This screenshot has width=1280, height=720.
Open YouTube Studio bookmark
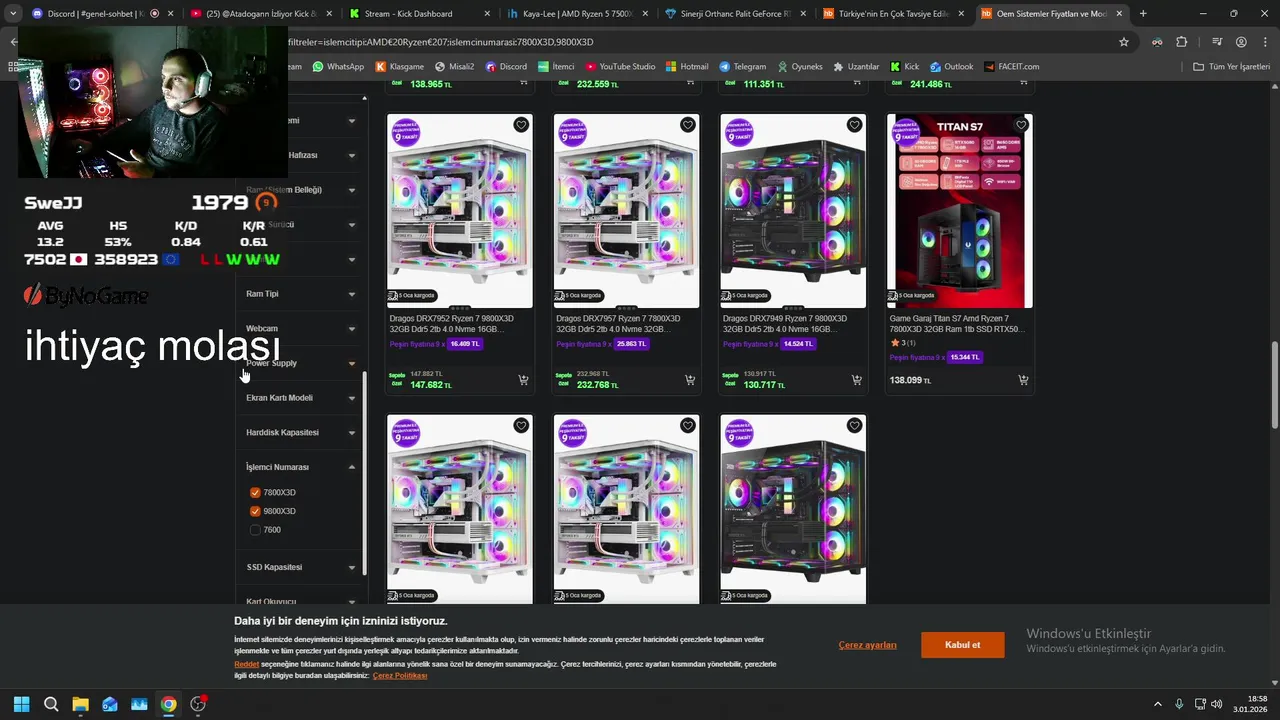[x=621, y=67]
